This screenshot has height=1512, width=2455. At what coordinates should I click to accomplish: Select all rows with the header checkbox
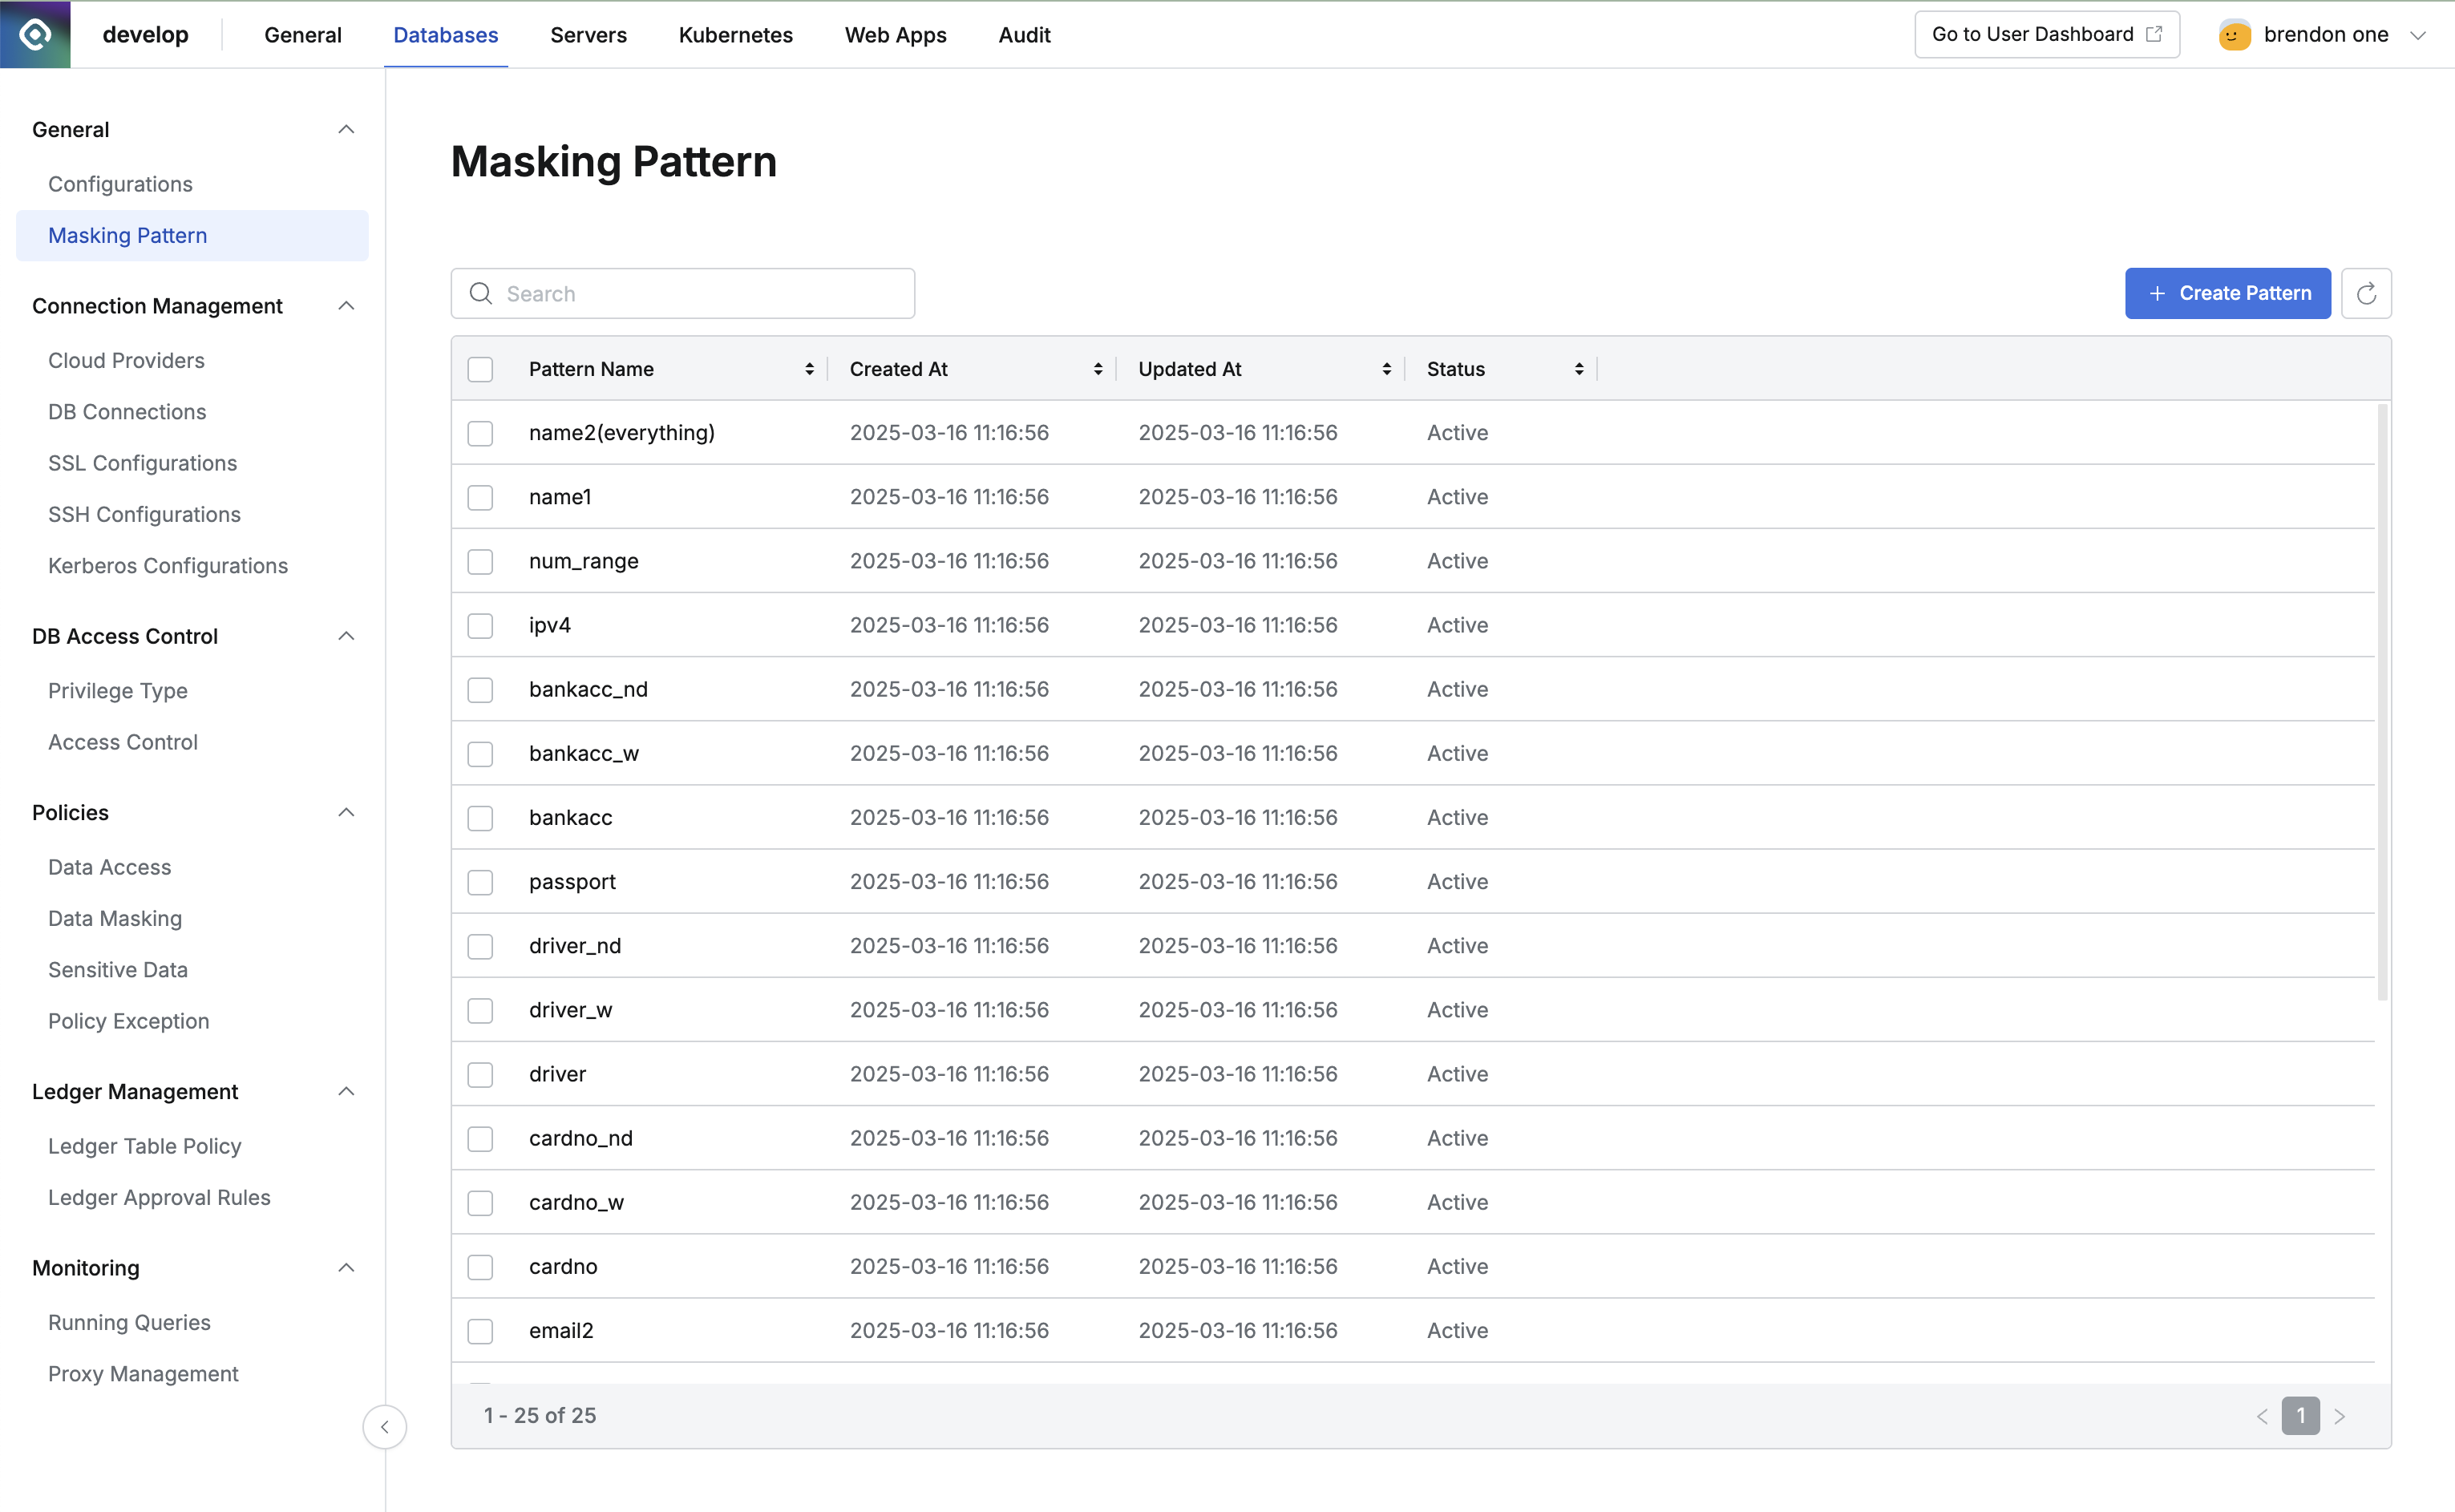point(480,368)
